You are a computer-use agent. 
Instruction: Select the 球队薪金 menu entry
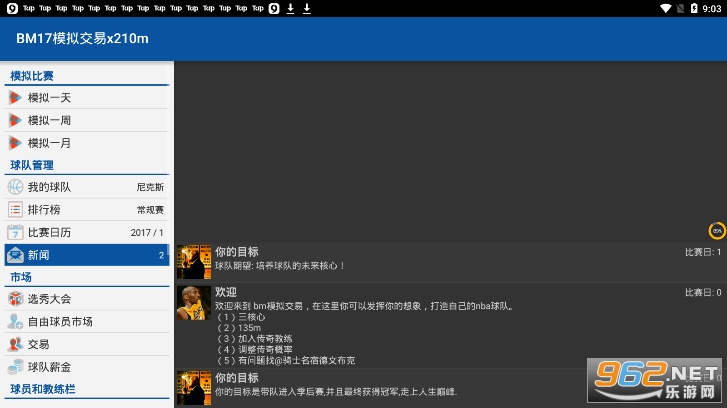pos(49,367)
